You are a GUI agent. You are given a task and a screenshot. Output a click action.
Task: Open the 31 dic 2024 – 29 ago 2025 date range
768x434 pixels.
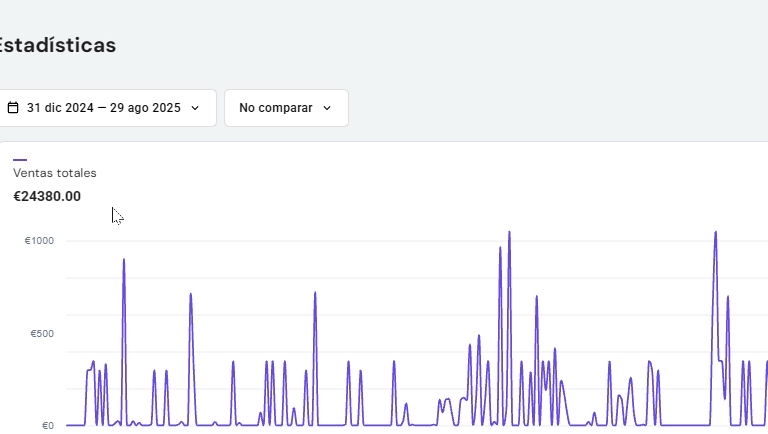(x=104, y=108)
